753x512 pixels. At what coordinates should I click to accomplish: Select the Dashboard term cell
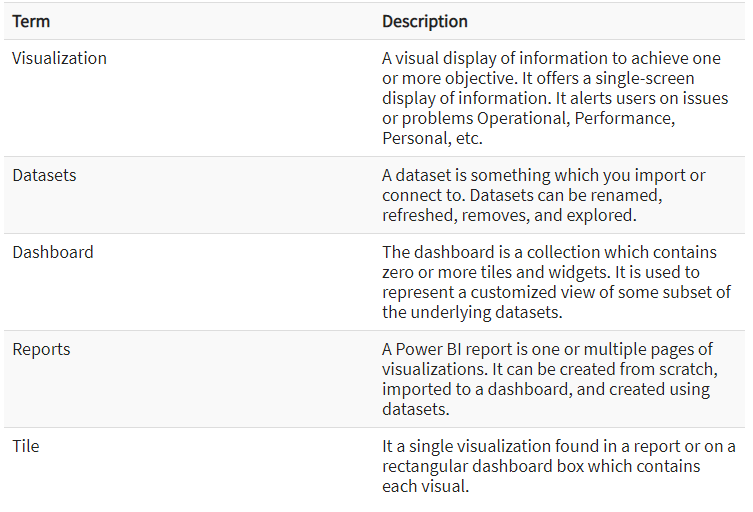[x=53, y=252]
